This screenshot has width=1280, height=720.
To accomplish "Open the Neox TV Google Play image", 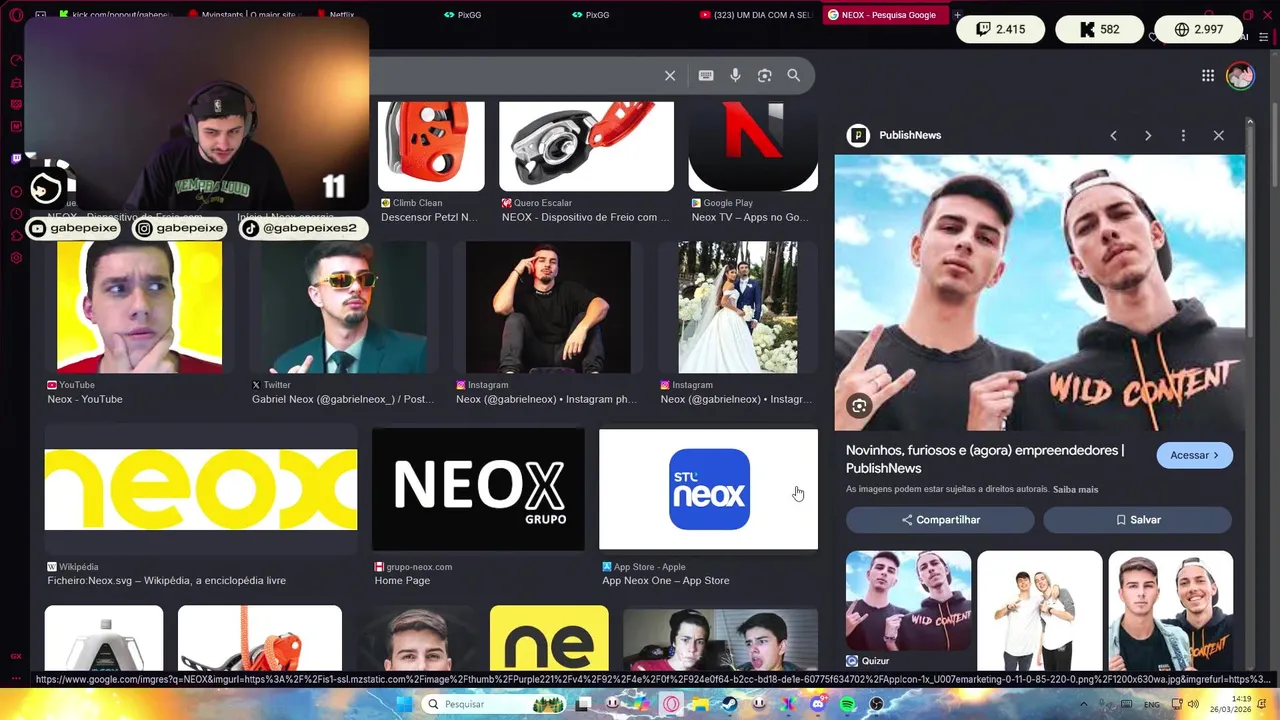I will tap(753, 146).
